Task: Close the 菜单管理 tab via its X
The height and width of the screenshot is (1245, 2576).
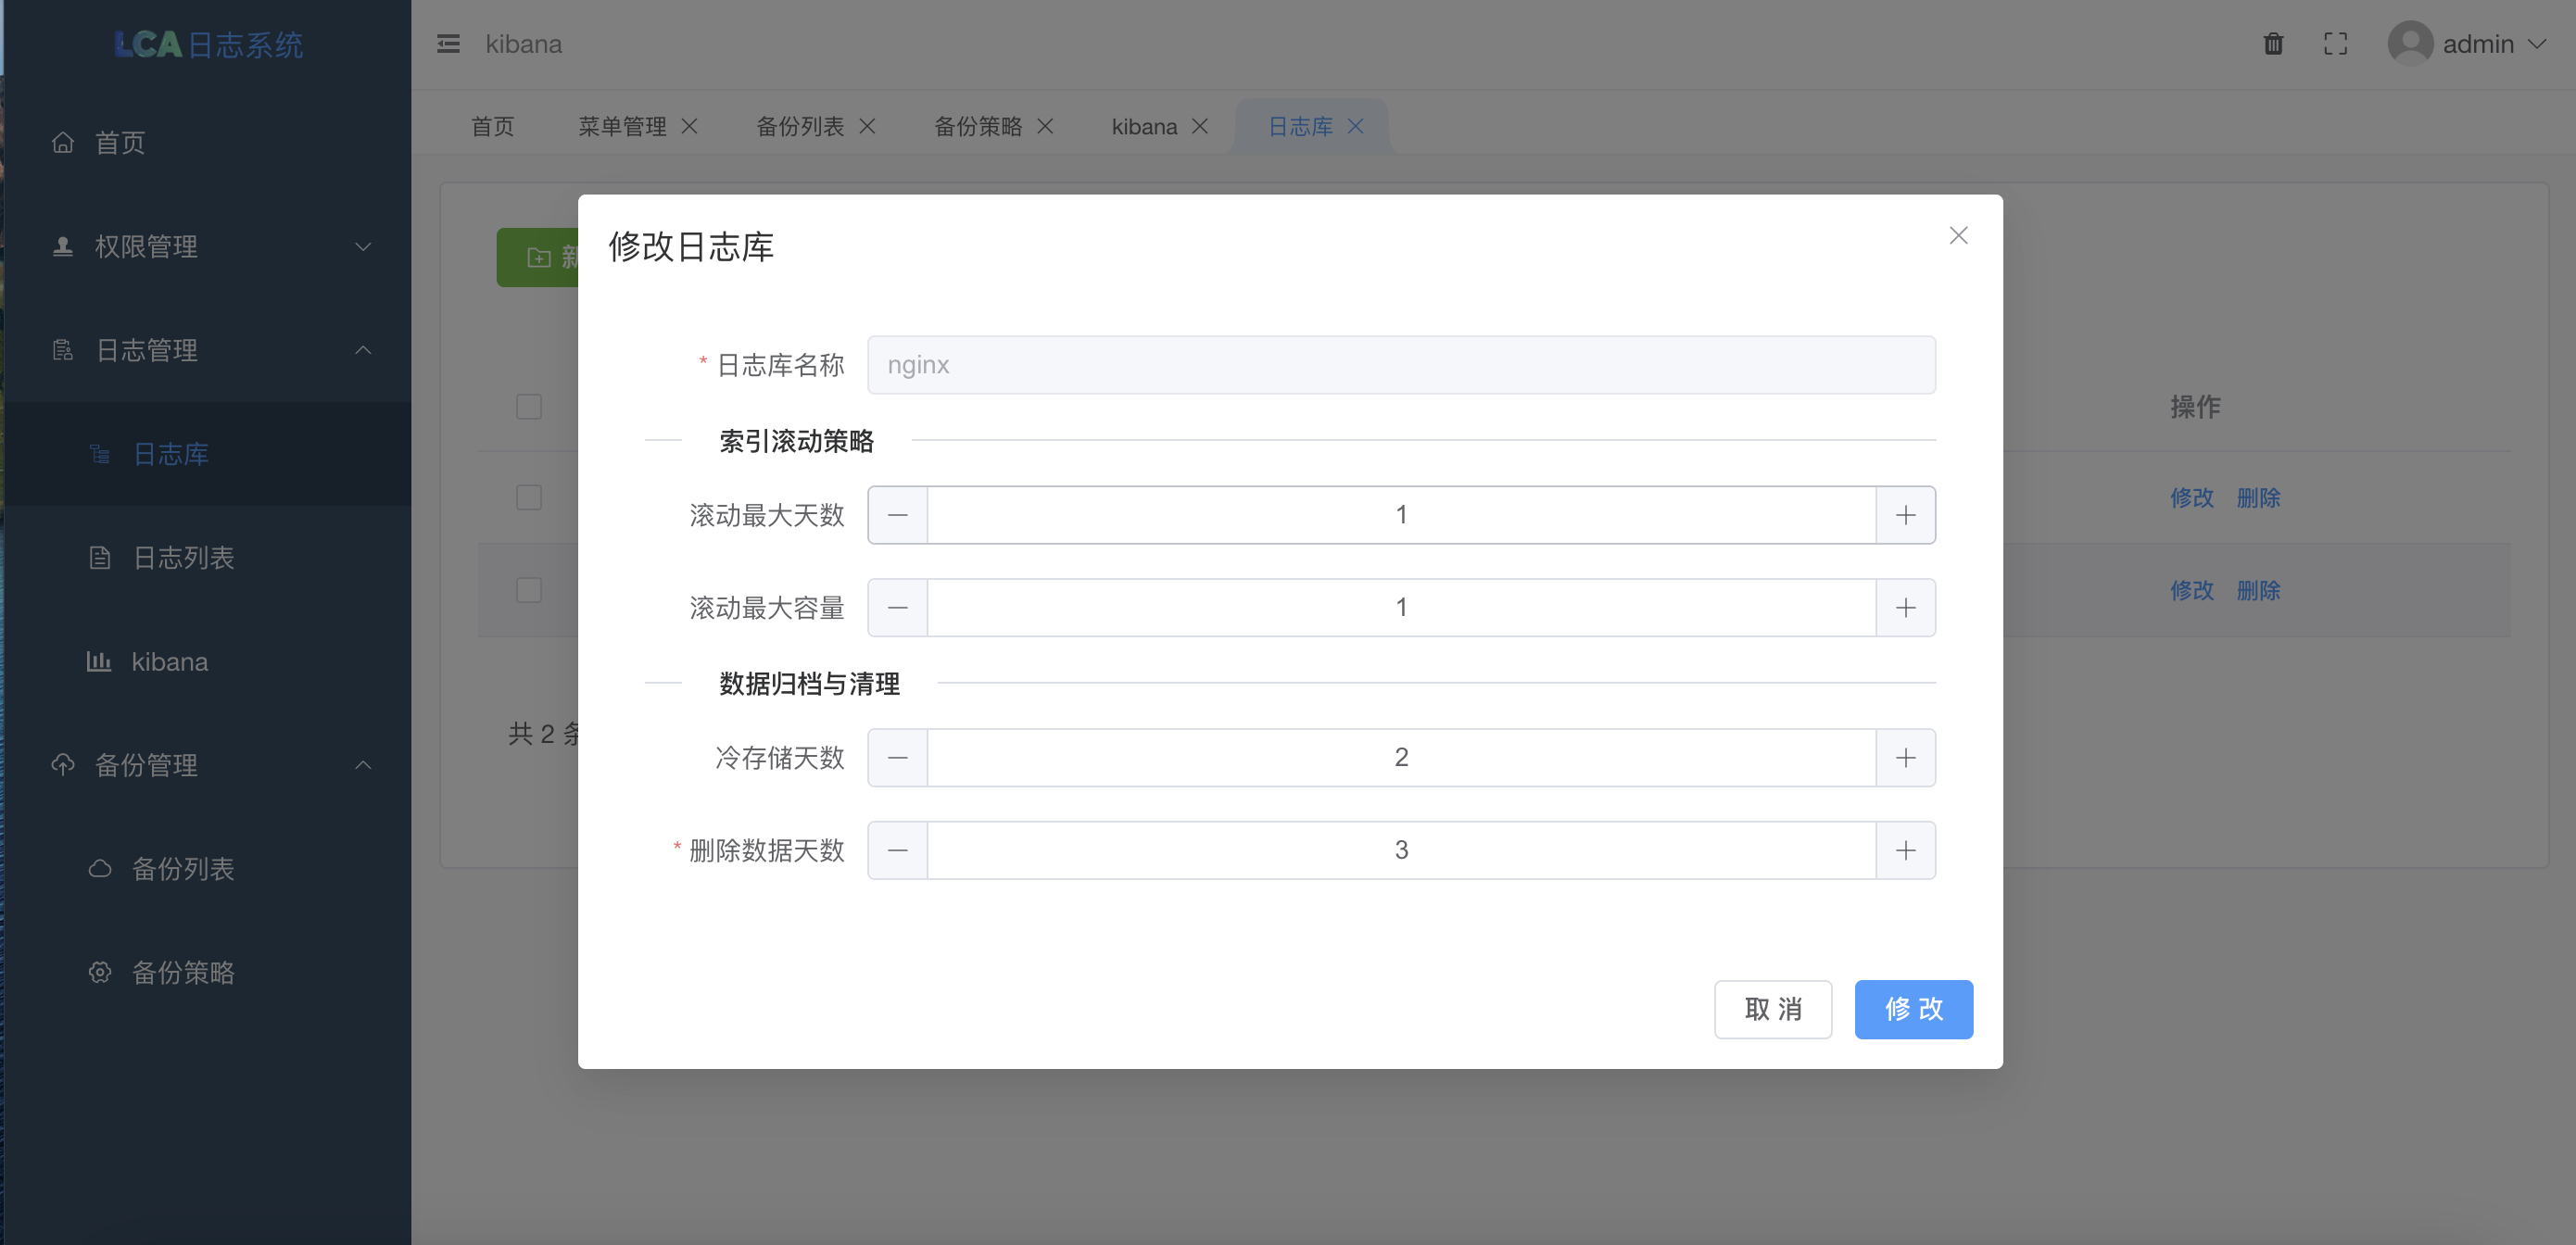Action: (689, 126)
